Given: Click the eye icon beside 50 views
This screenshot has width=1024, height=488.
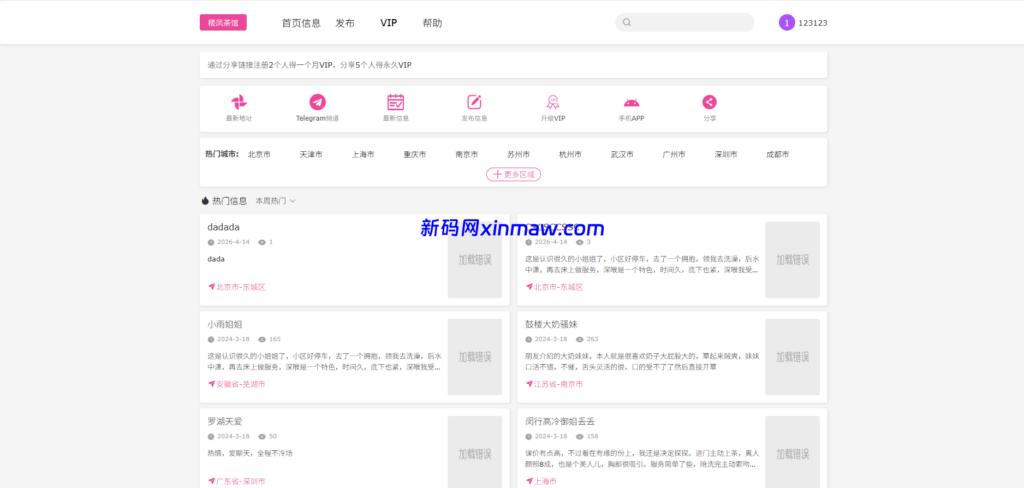Looking at the screenshot, I should (262, 436).
